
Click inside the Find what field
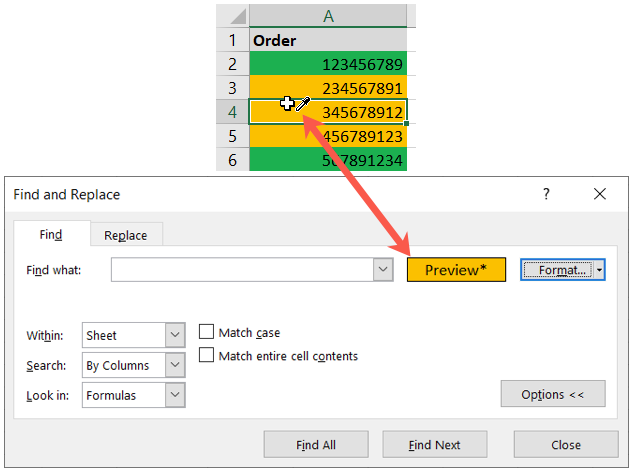(x=242, y=270)
